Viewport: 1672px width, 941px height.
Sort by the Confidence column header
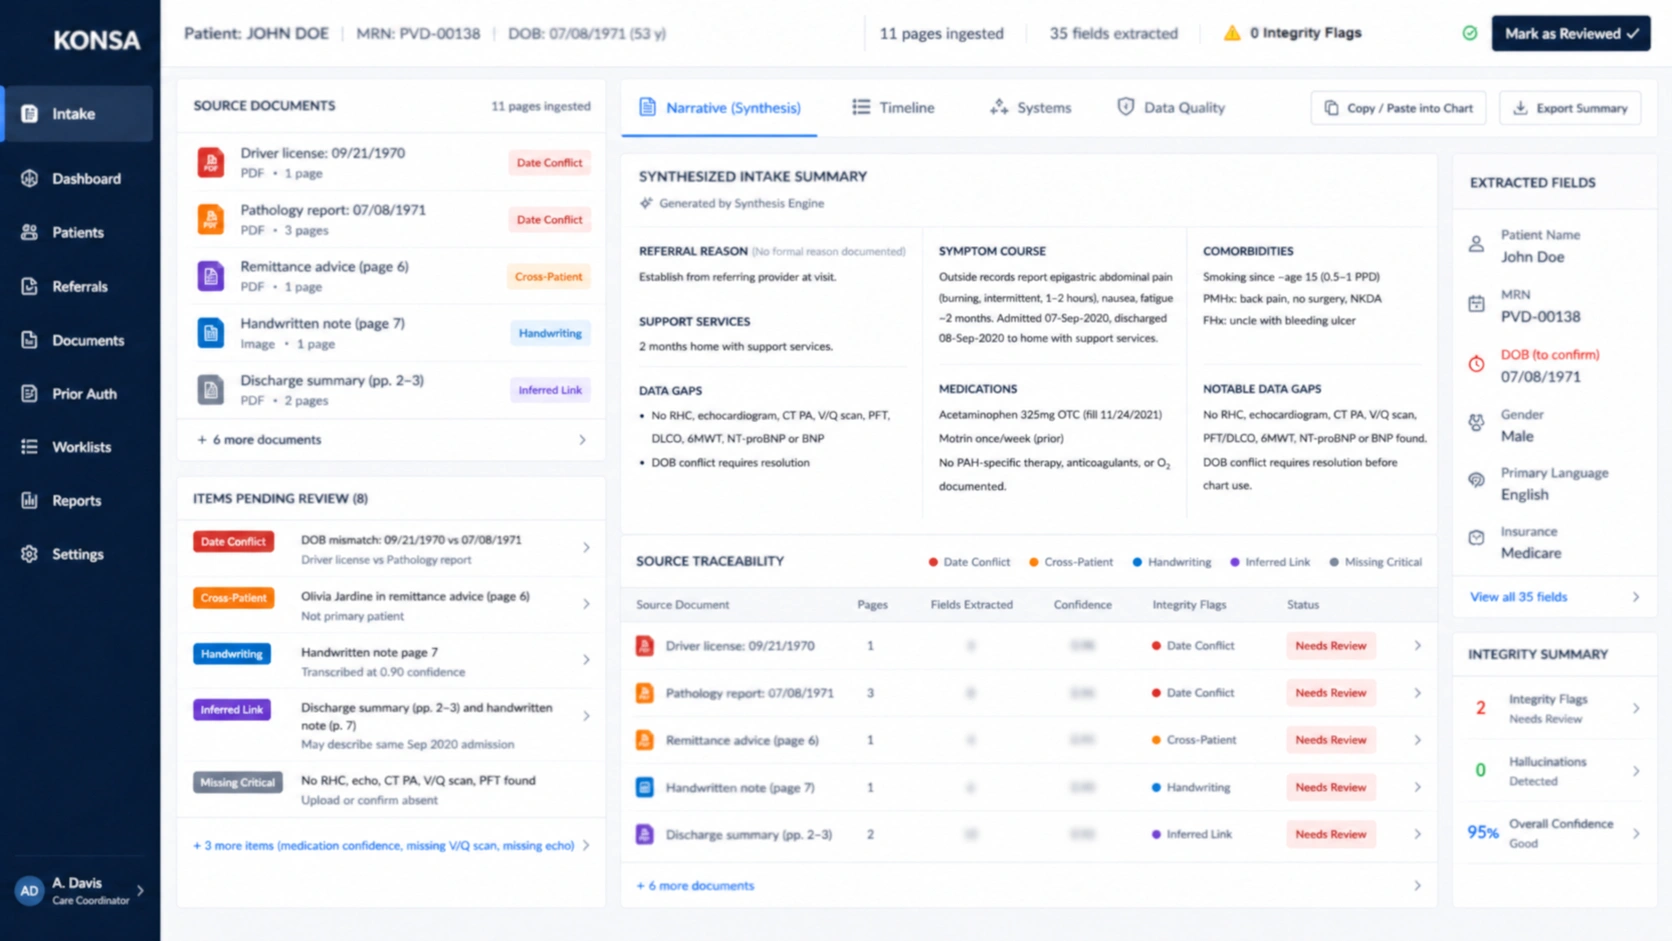point(1082,605)
